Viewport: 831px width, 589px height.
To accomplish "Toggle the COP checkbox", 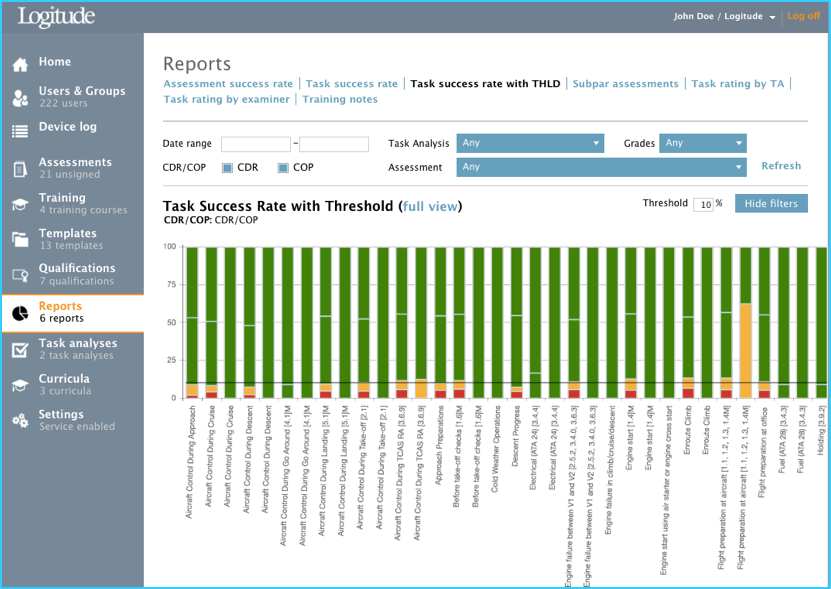I will [283, 168].
